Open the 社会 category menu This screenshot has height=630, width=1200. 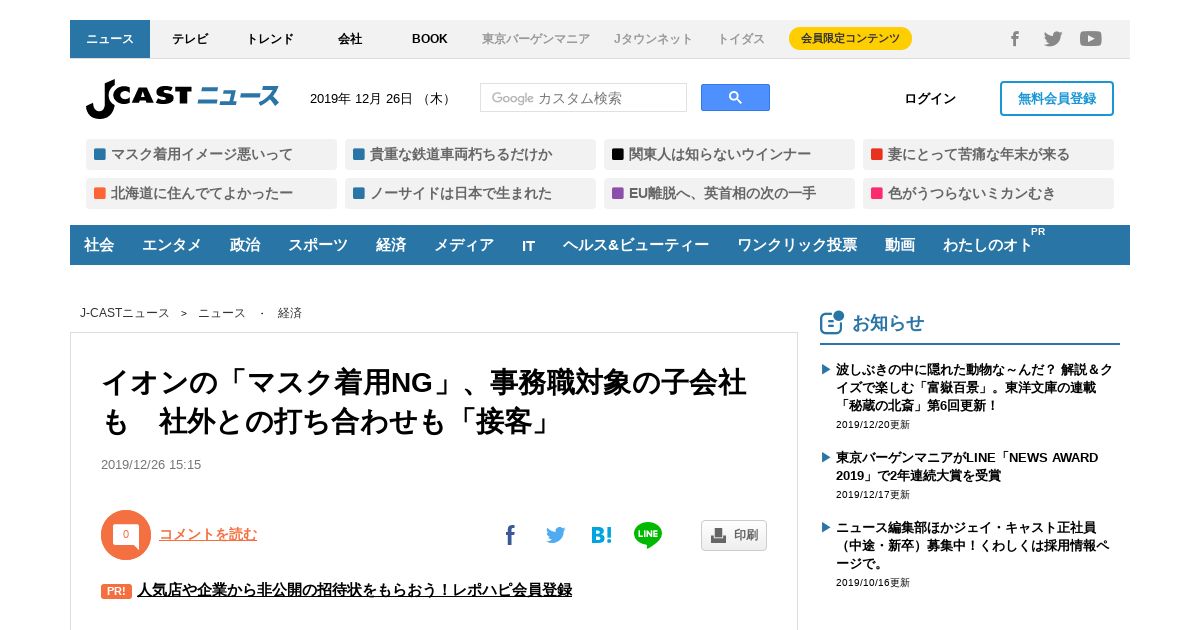point(99,245)
